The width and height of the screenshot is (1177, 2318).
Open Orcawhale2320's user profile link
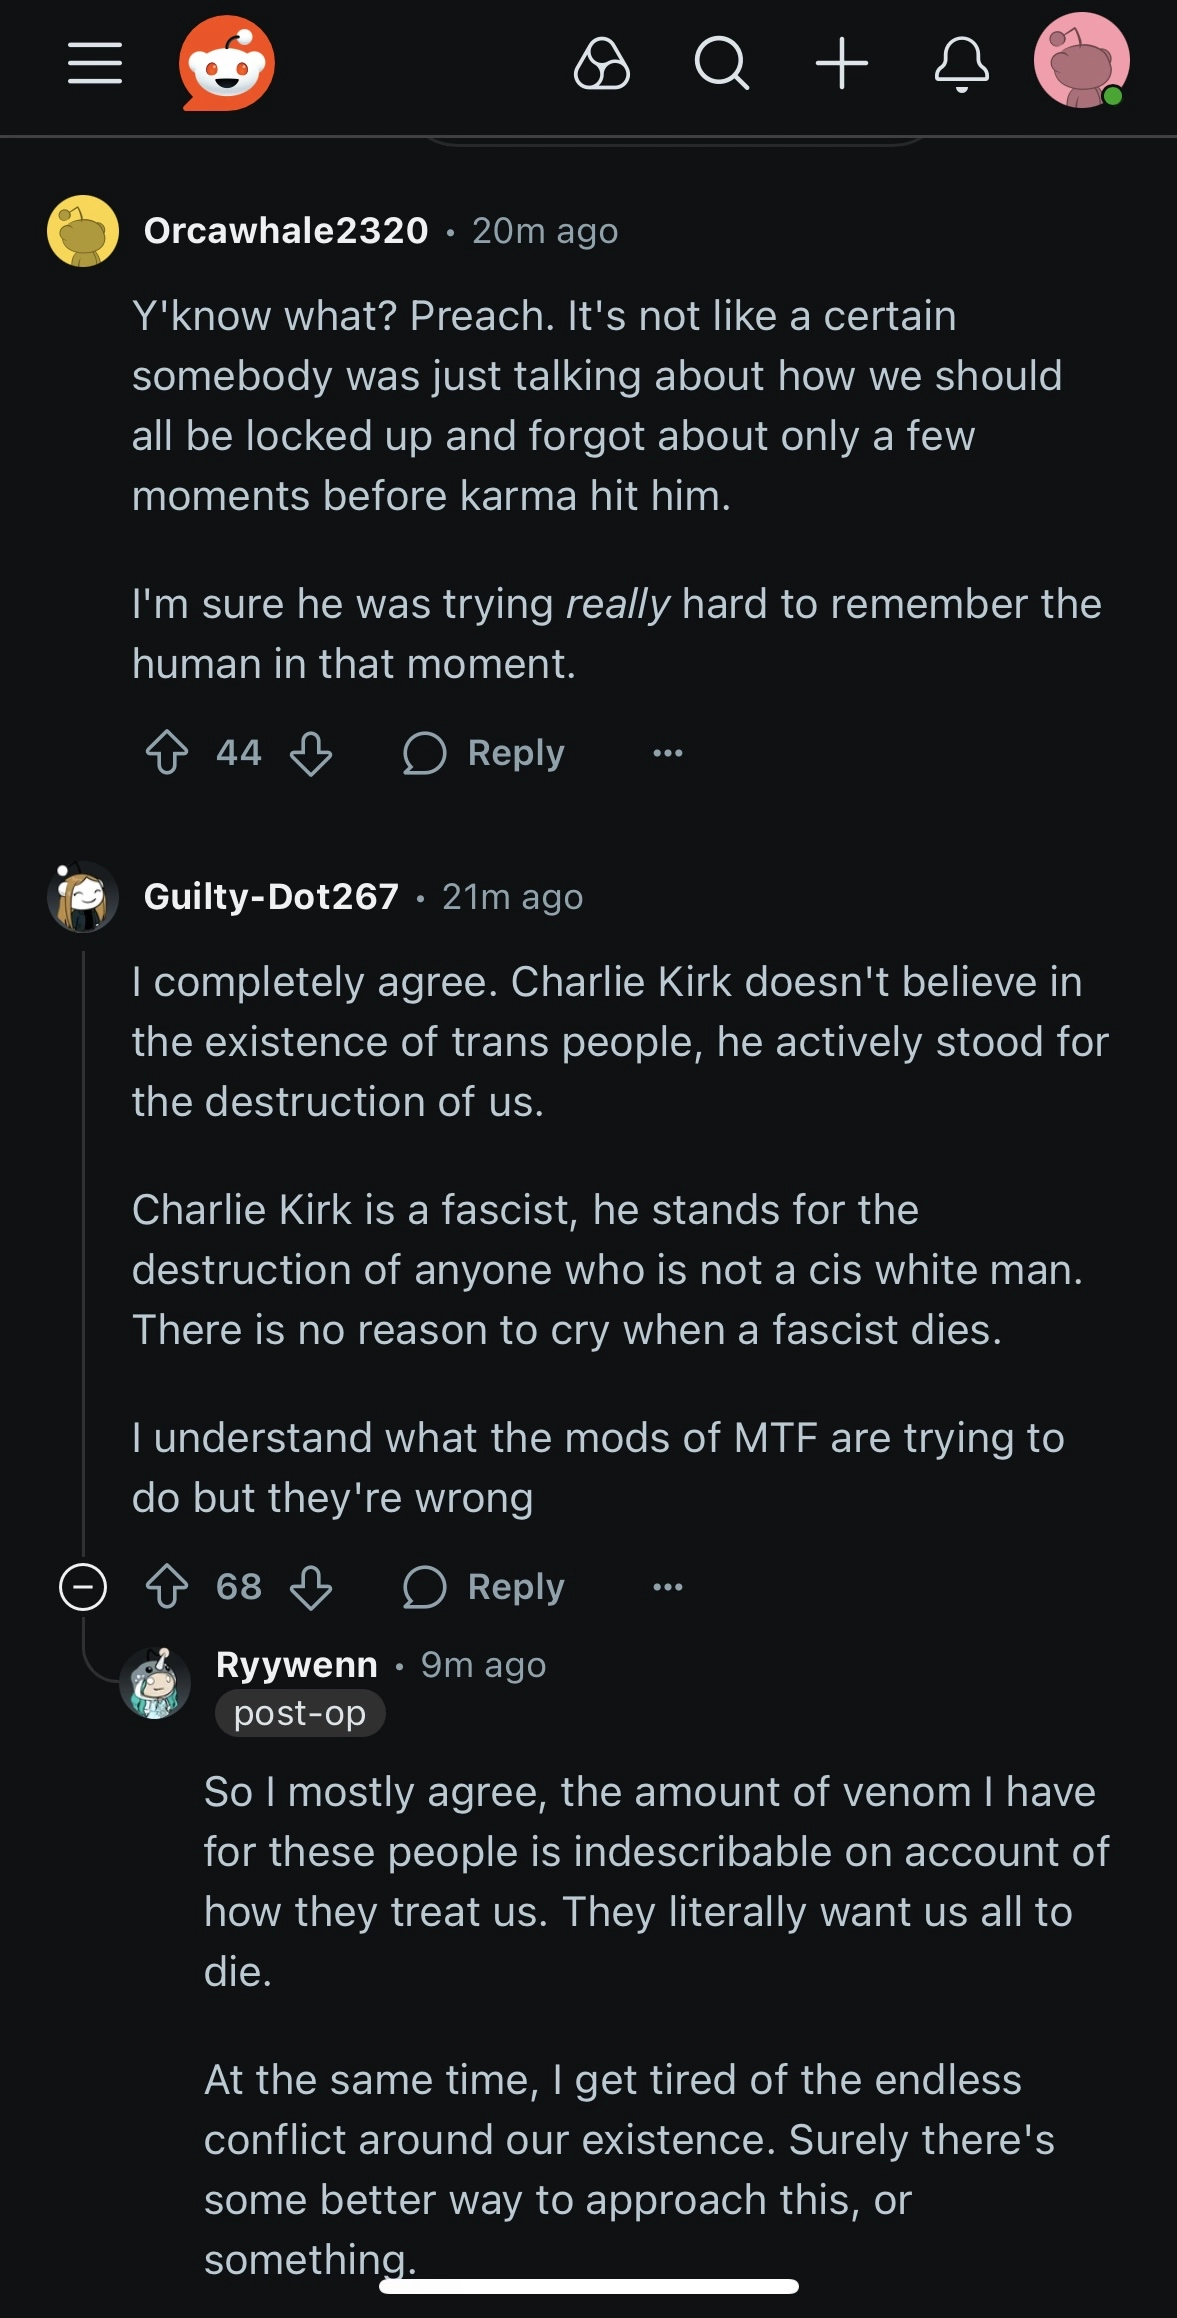click(x=286, y=231)
